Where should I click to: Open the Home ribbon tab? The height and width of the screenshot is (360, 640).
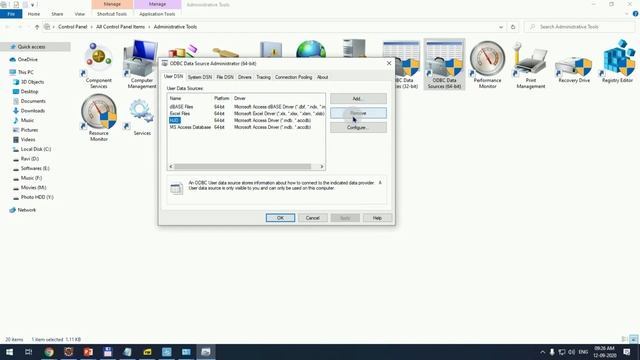click(x=33, y=14)
